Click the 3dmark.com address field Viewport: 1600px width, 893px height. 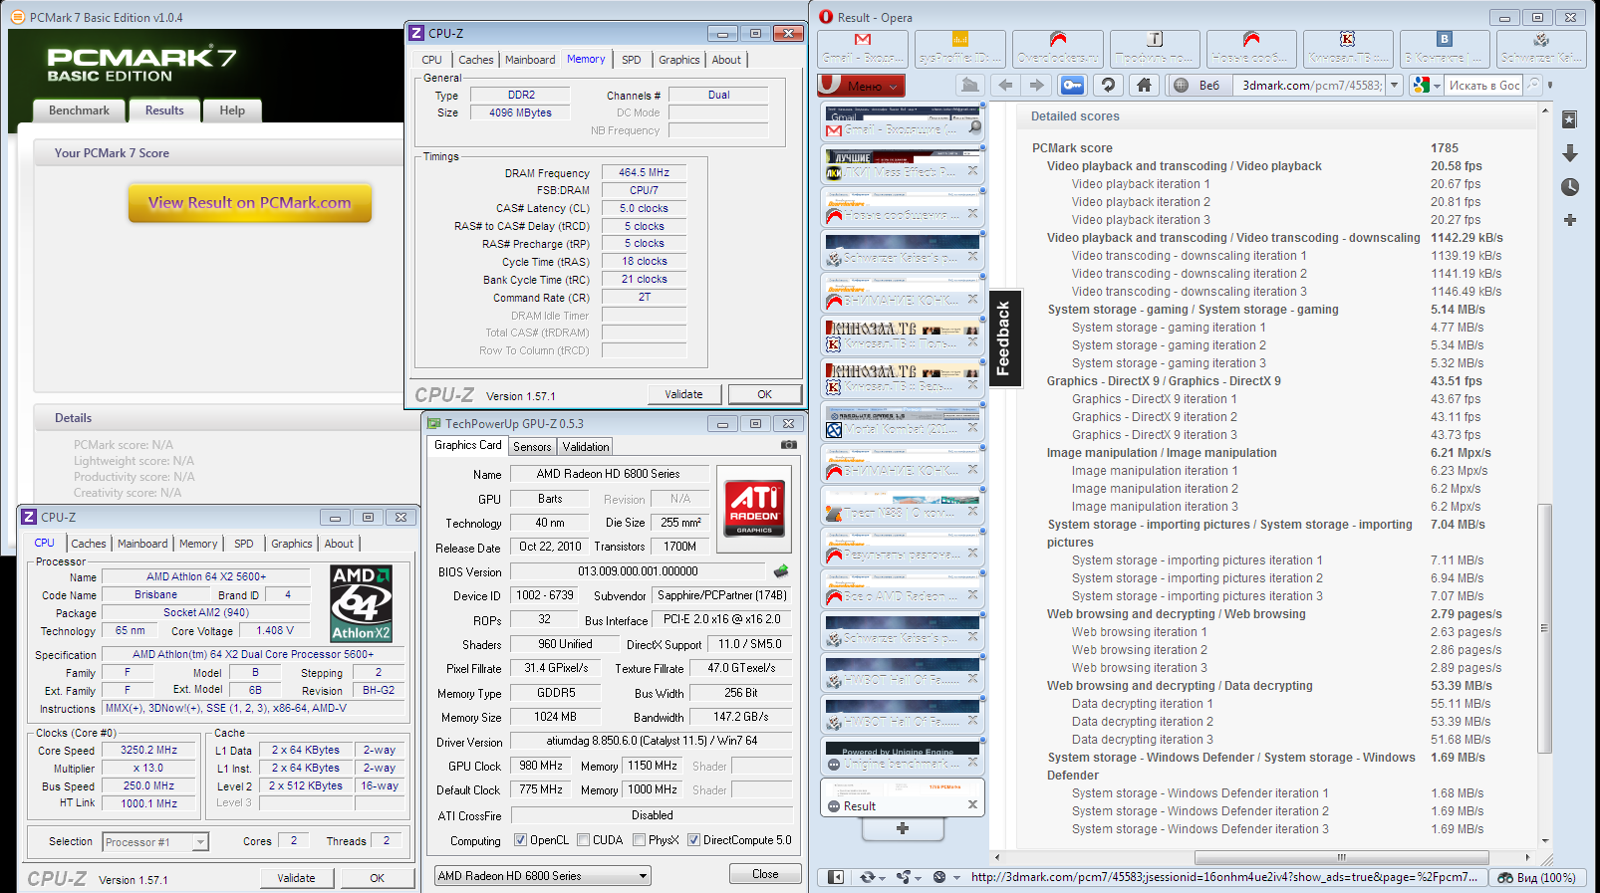1311,85
